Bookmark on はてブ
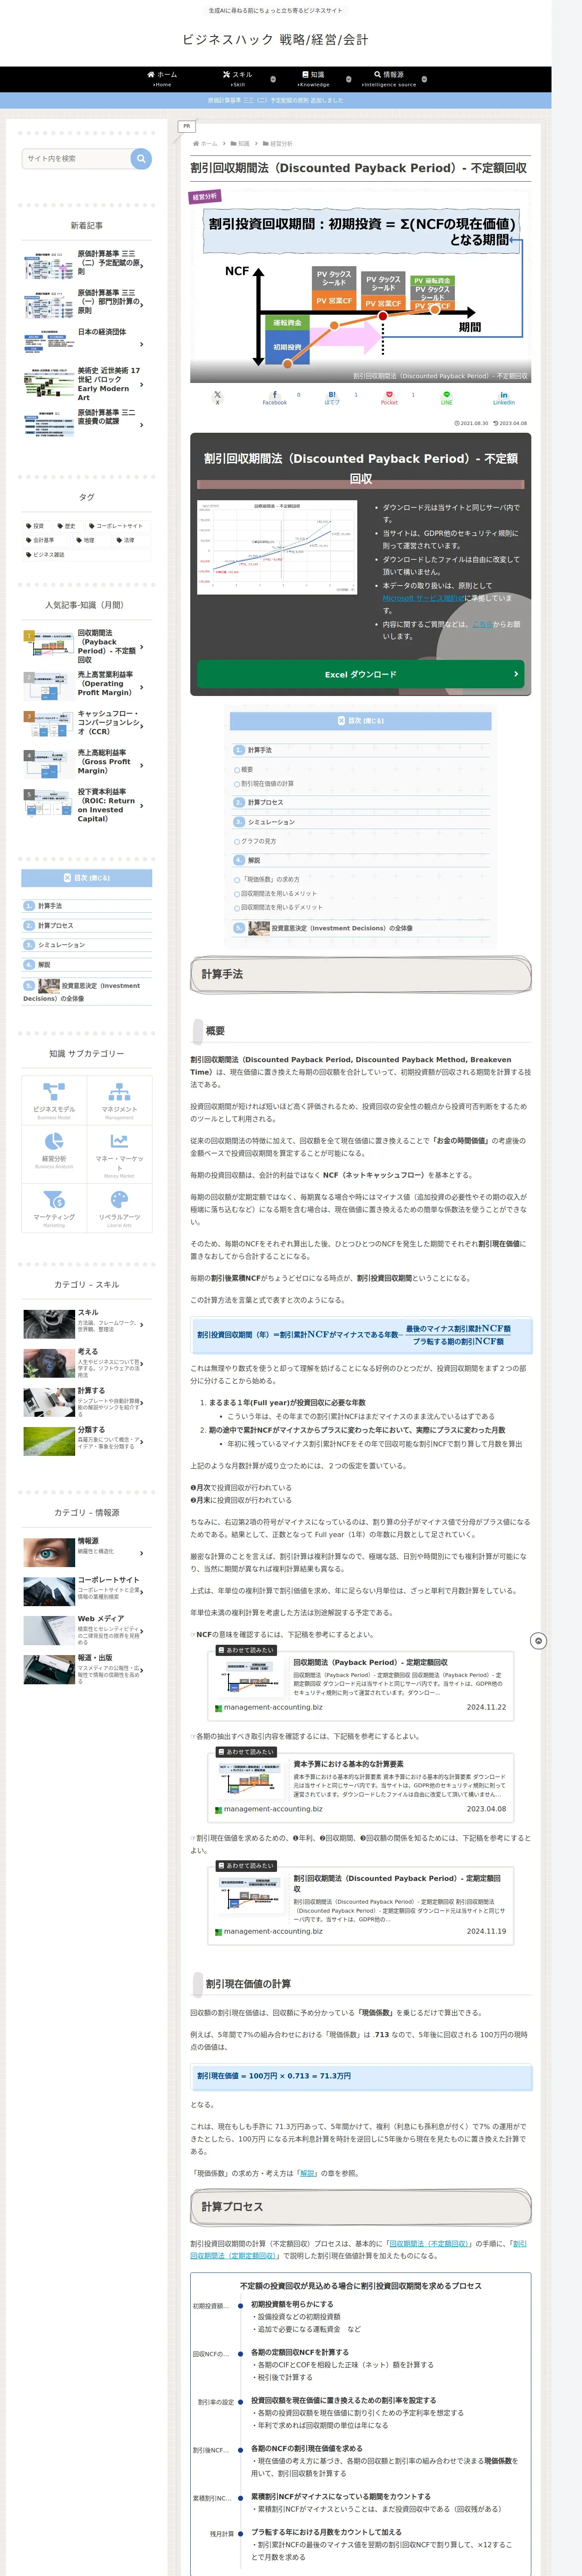Screen dimensions: 582x2576 [332, 397]
